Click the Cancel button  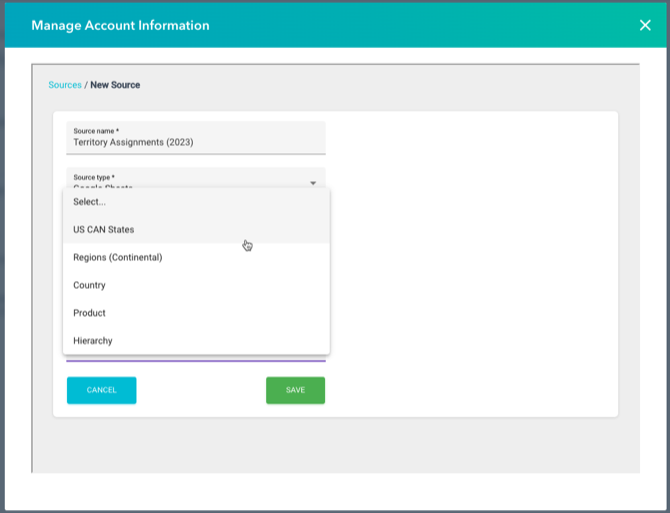click(x=102, y=390)
